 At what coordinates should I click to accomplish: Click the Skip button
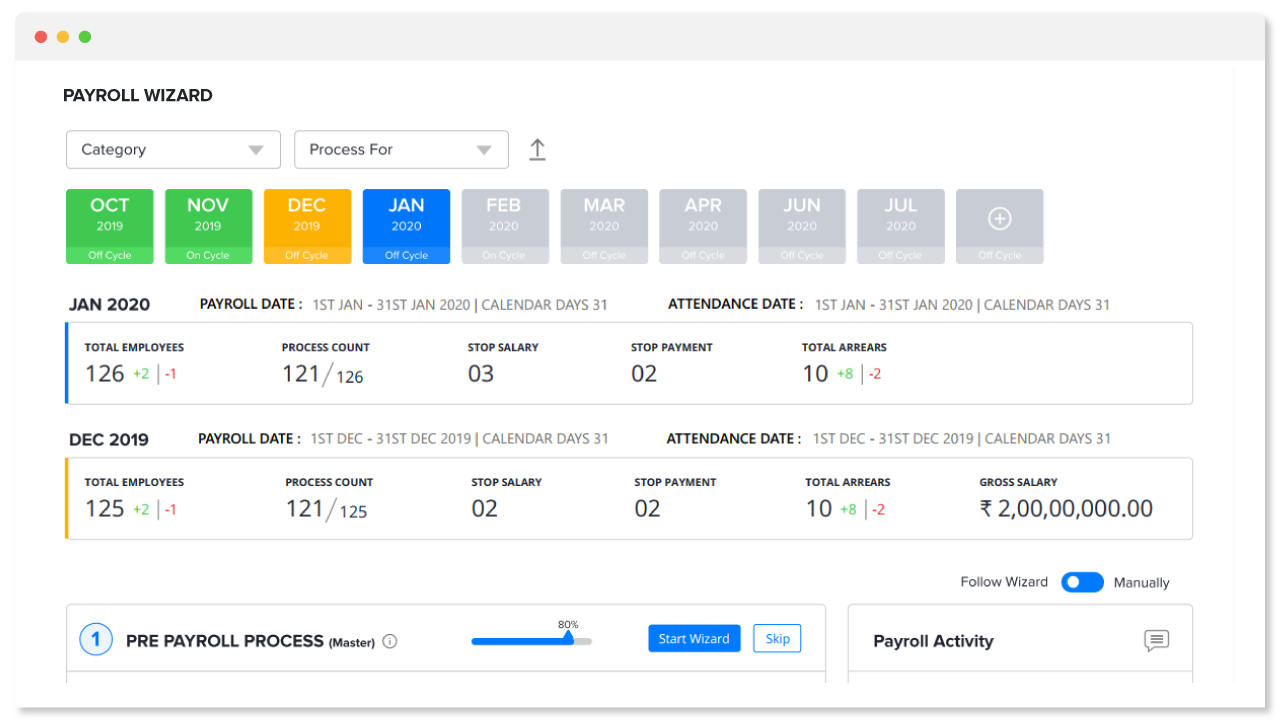click(x=777, y=639)
